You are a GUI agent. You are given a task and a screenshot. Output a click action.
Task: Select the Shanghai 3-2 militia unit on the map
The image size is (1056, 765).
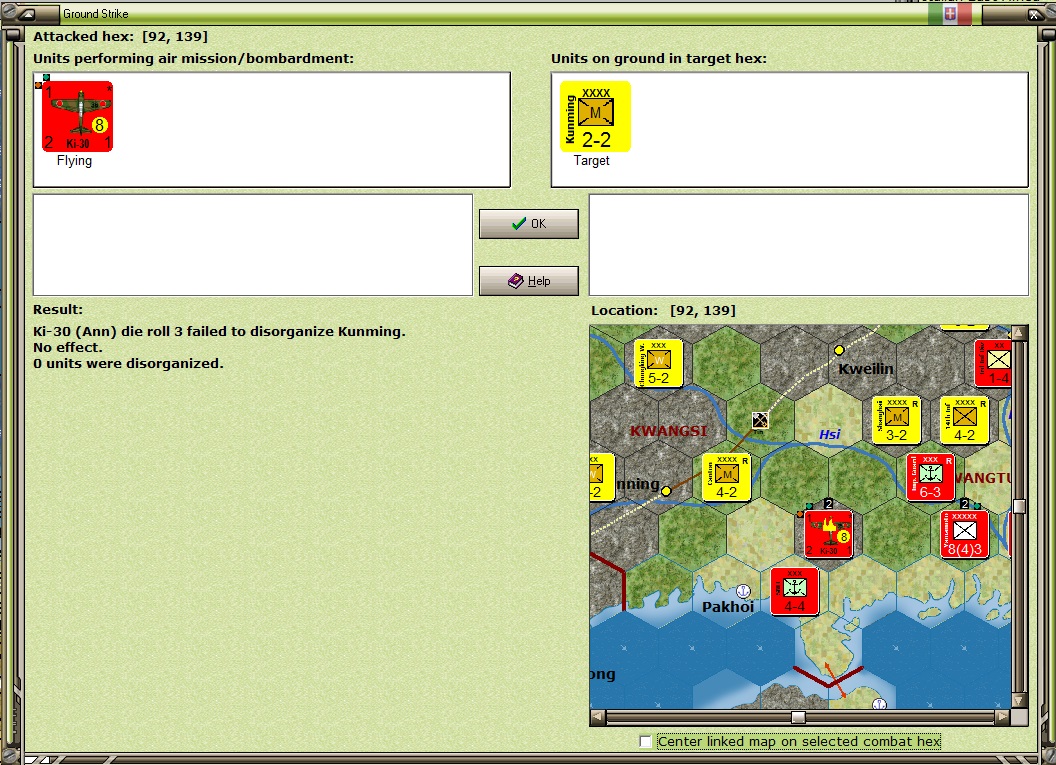(896, 421)
